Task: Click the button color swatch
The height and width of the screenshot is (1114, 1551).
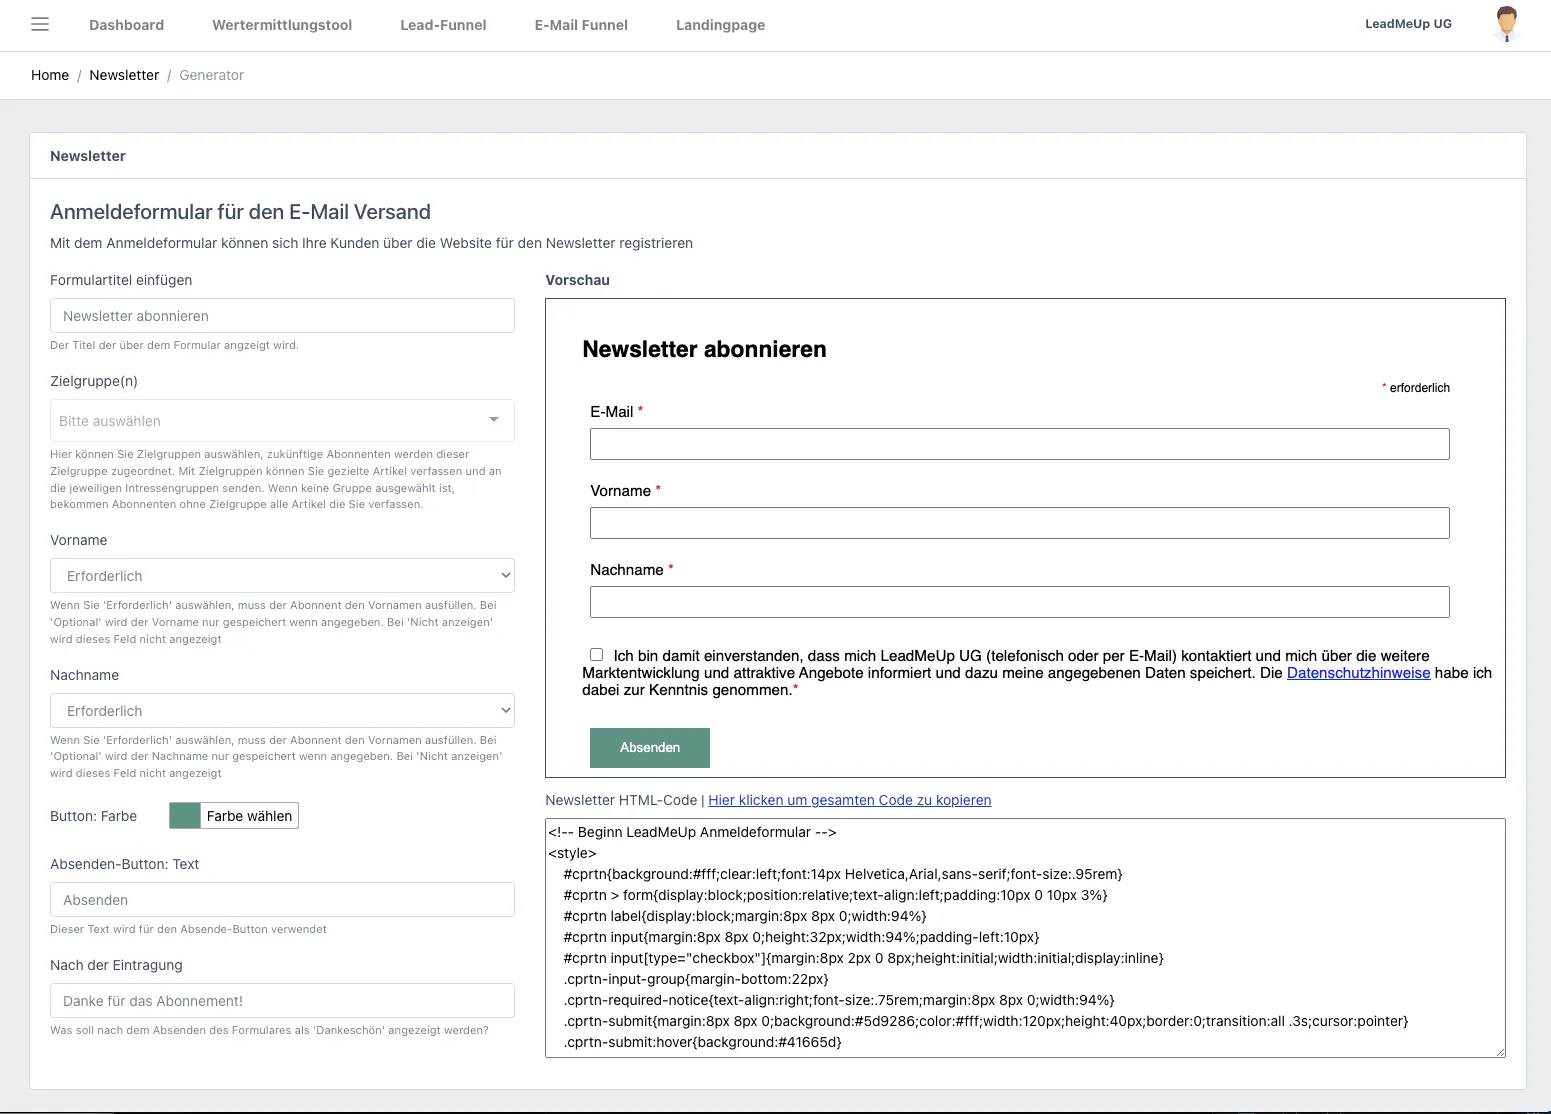Action: point(185,816)
